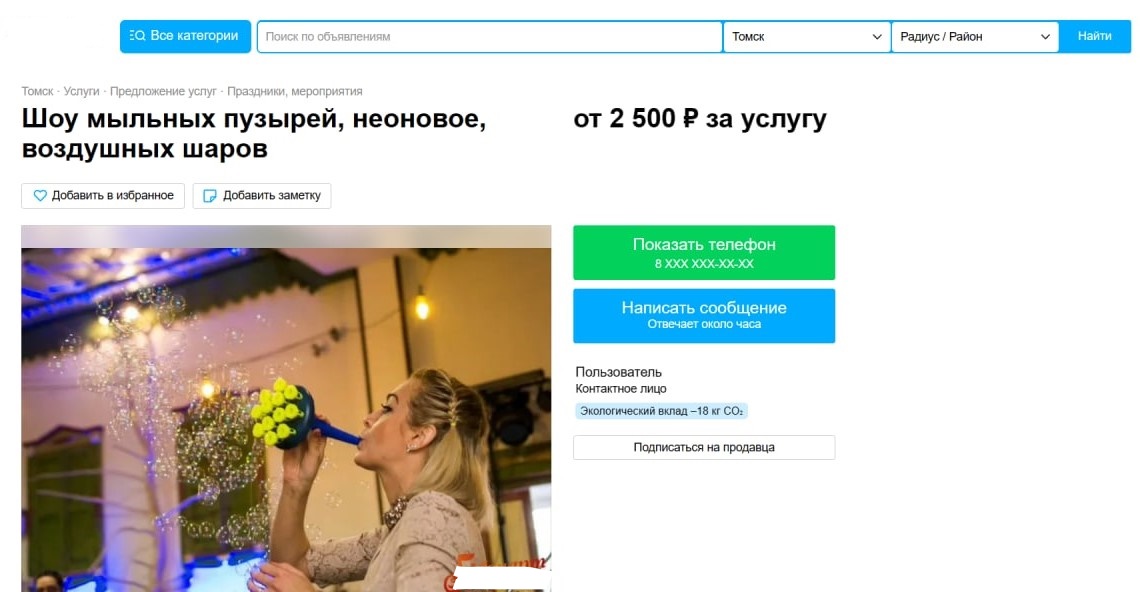Click the chevron arrow next to Томск
The image size is (1140, 592).
coord(877,36)
